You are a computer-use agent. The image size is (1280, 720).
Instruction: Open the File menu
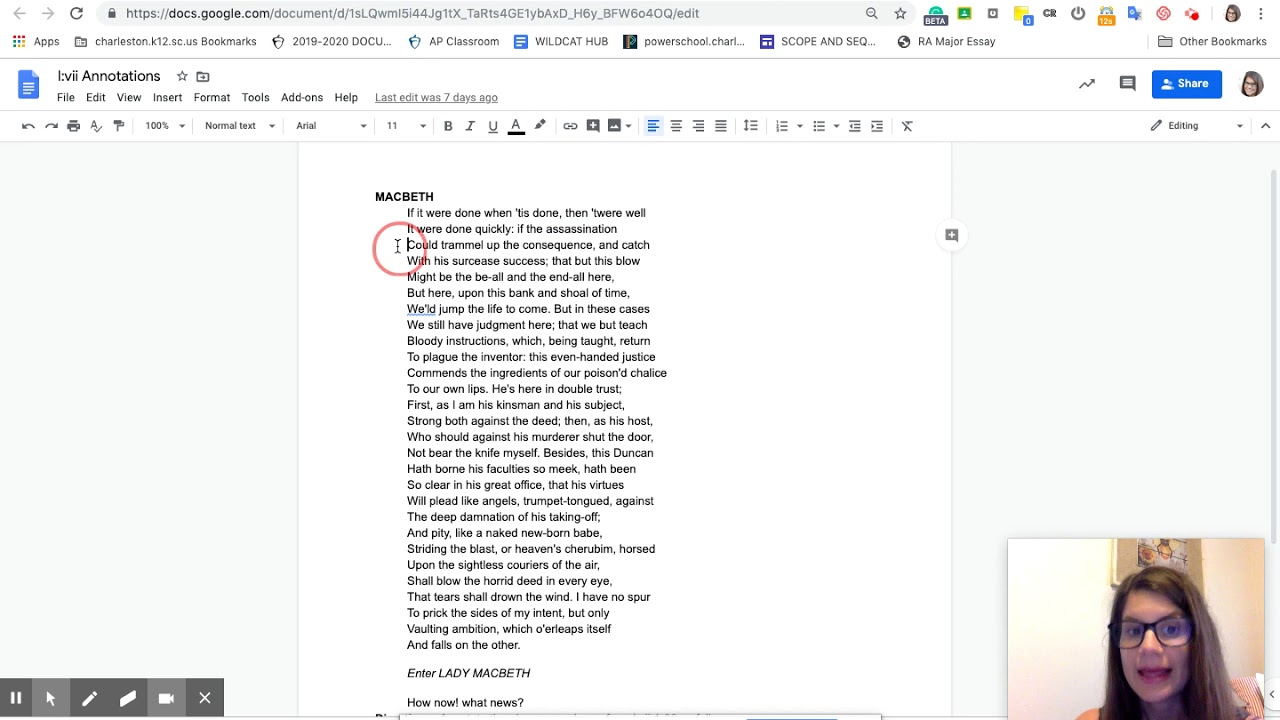pos(66,98)
